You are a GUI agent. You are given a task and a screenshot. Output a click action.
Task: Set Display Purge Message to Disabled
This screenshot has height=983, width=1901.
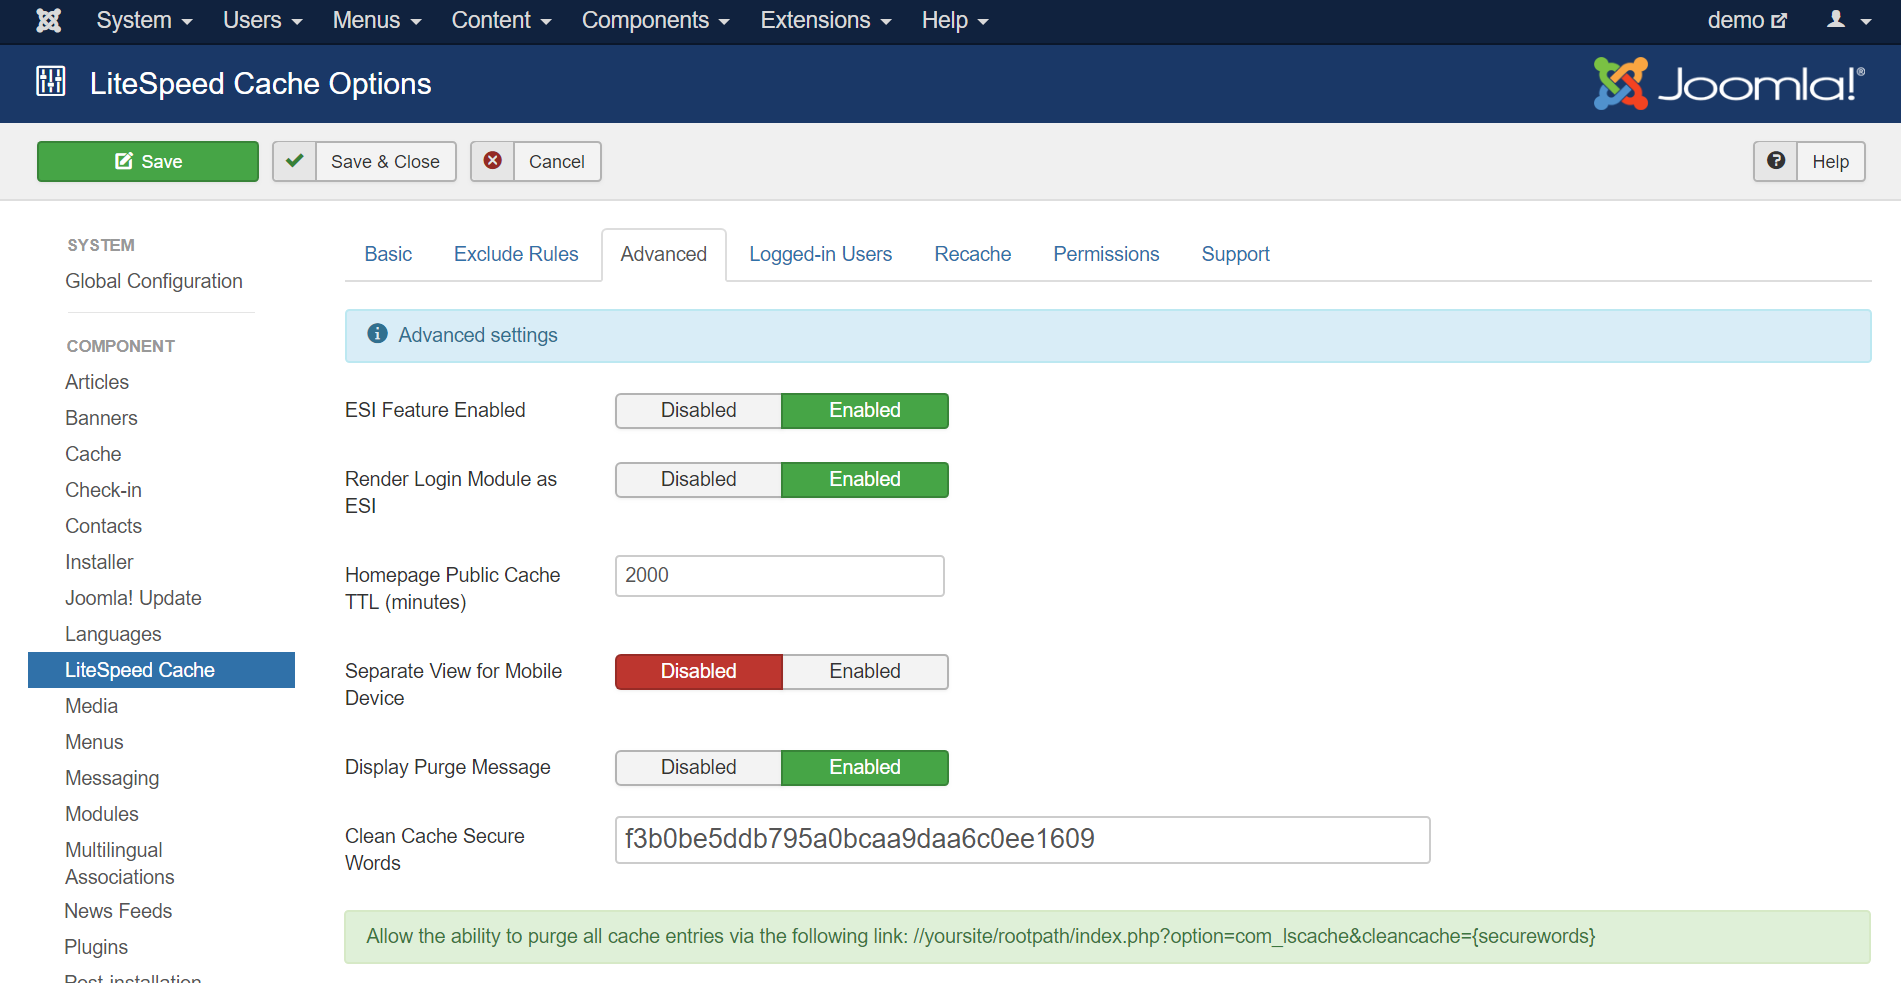coord(698,767)
